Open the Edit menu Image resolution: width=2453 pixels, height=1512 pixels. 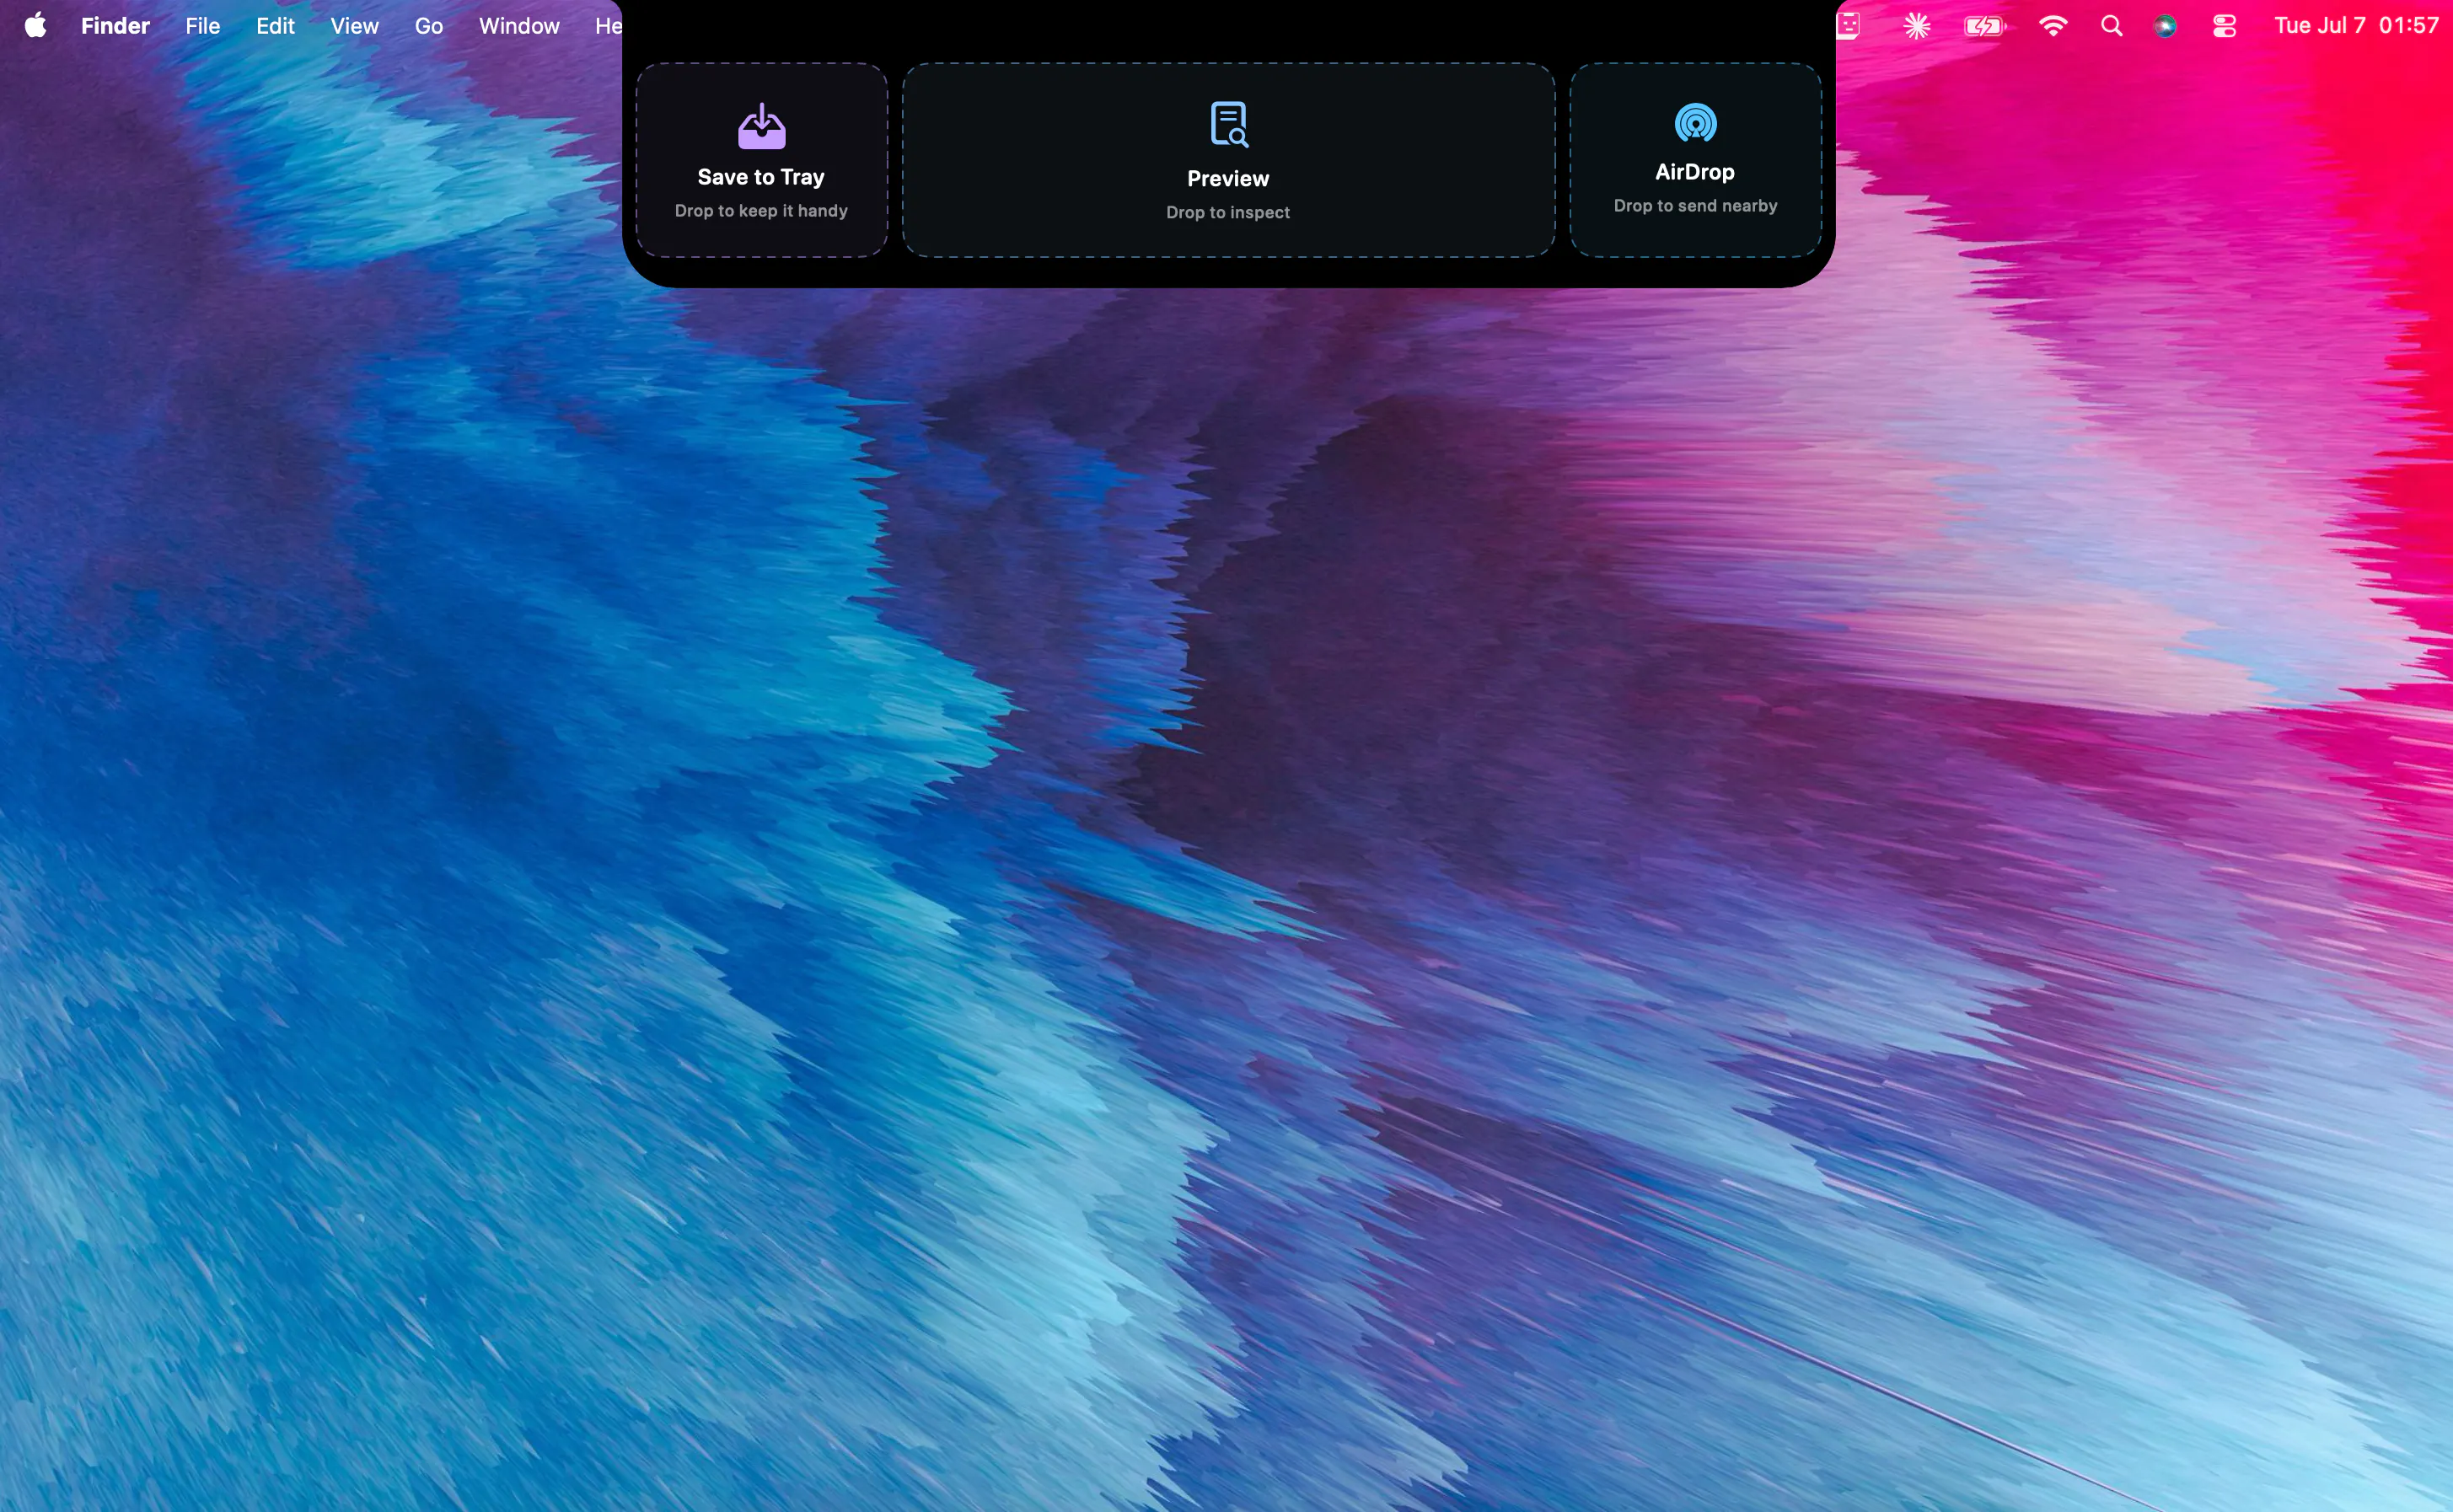coord(275,26)
